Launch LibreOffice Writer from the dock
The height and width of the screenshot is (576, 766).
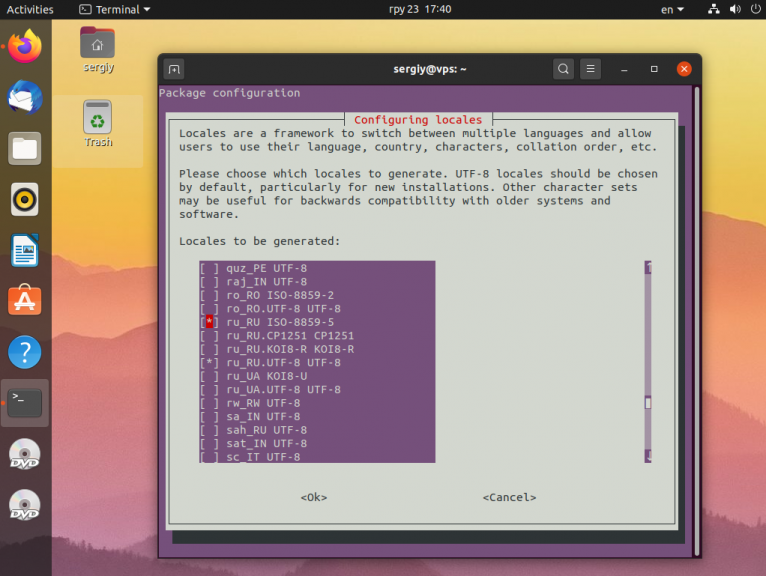point(24,250)
